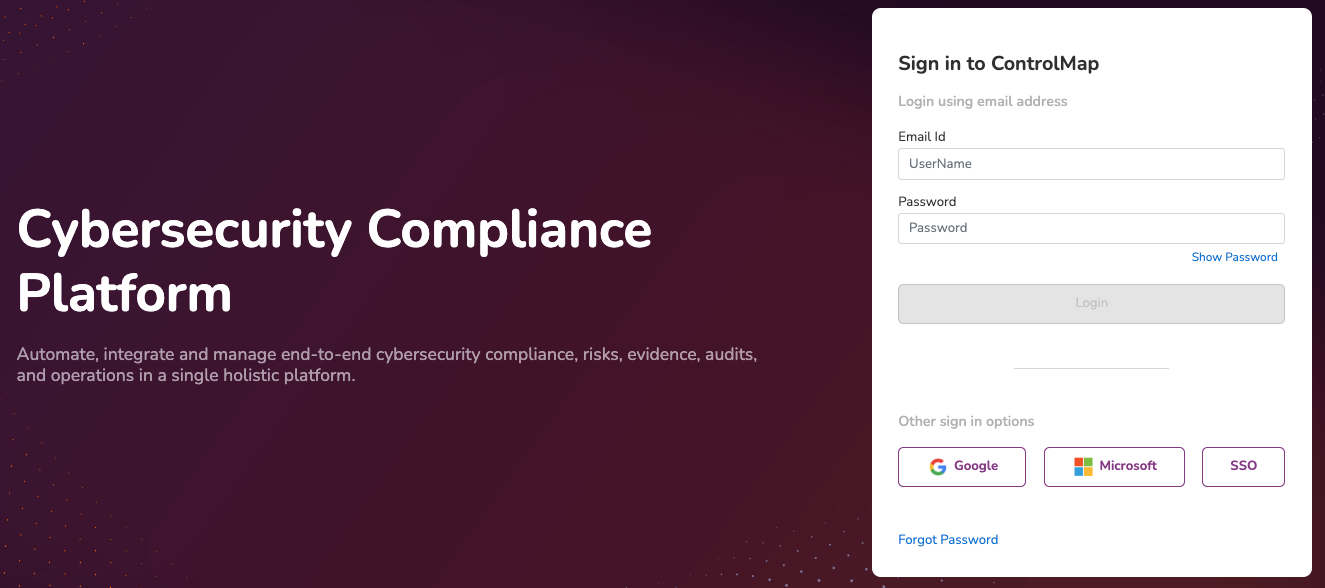Image resolution: width=1325 pixels, height=588 pixels.
Task: Click the grey Login button
Action: pyautogui.click(x=1091, y=303)
